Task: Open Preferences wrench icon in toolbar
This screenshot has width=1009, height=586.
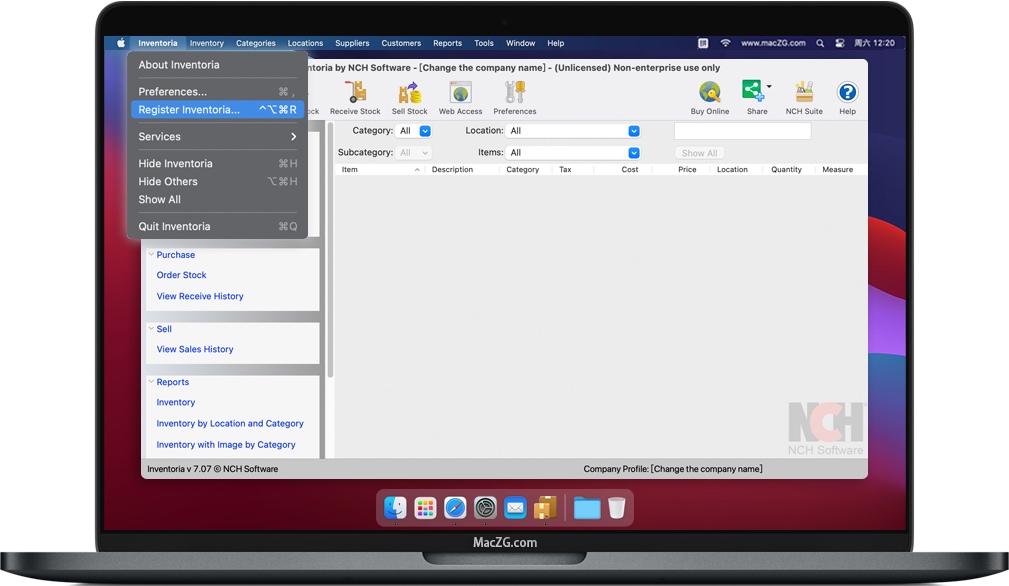Action: (x=514, y=94)
